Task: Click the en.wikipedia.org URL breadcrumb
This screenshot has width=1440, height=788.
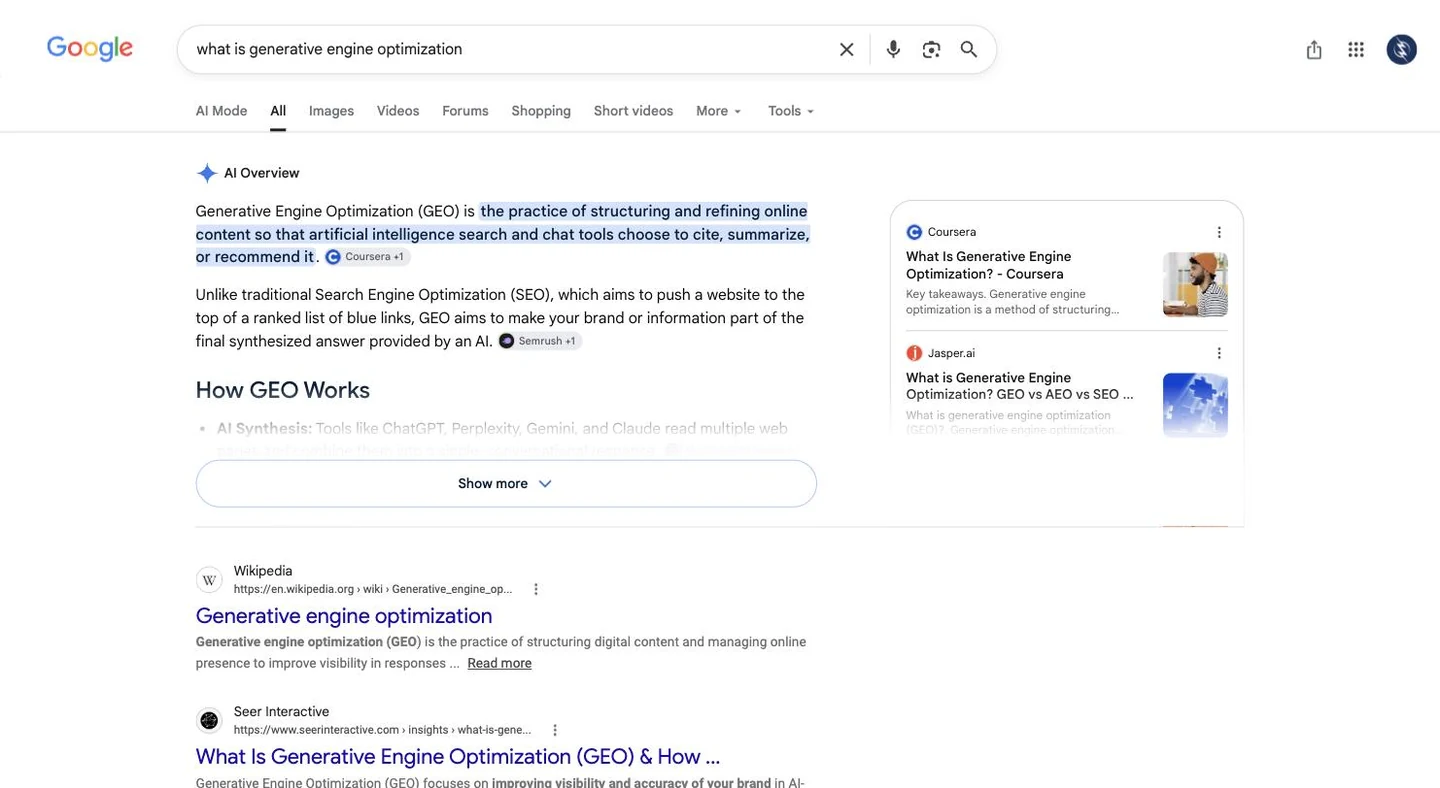Action: tap(373, 589)
